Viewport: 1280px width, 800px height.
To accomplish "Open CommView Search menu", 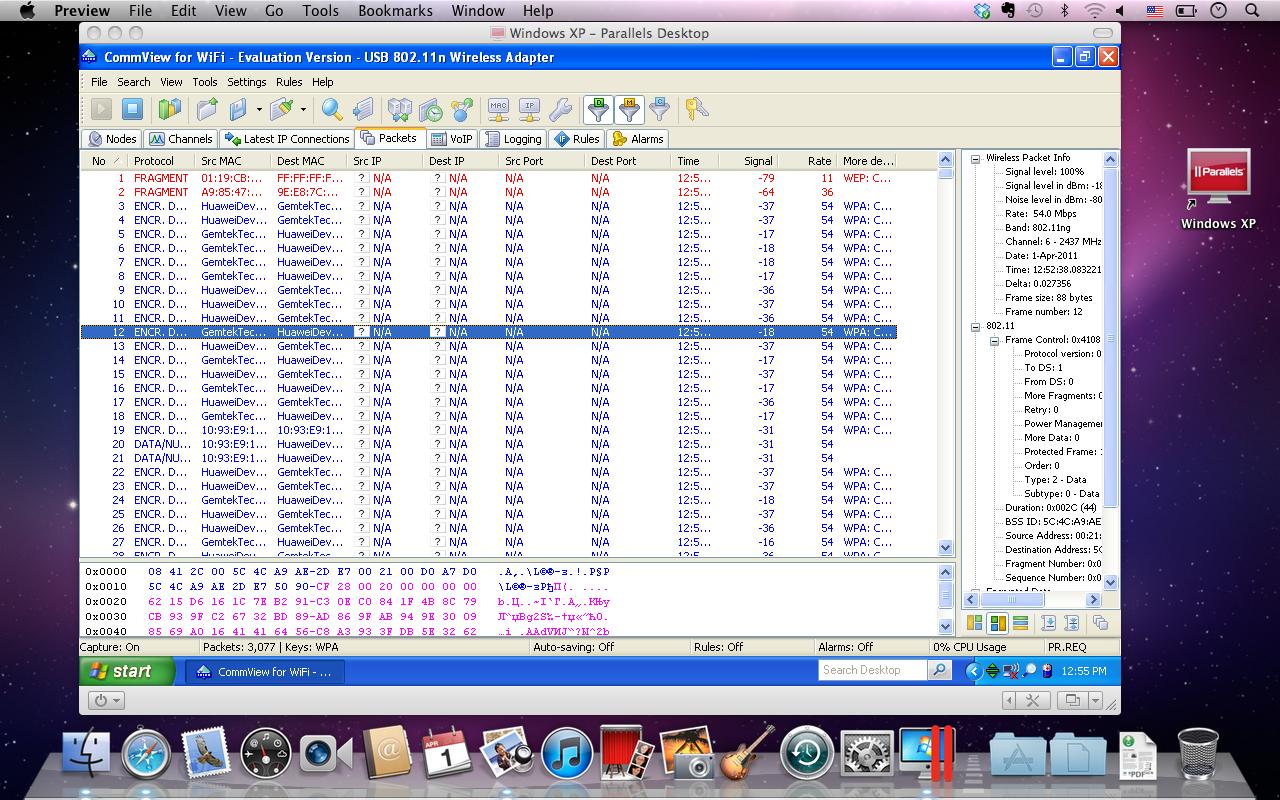I will pyautogui.click(x=133, y=82).
